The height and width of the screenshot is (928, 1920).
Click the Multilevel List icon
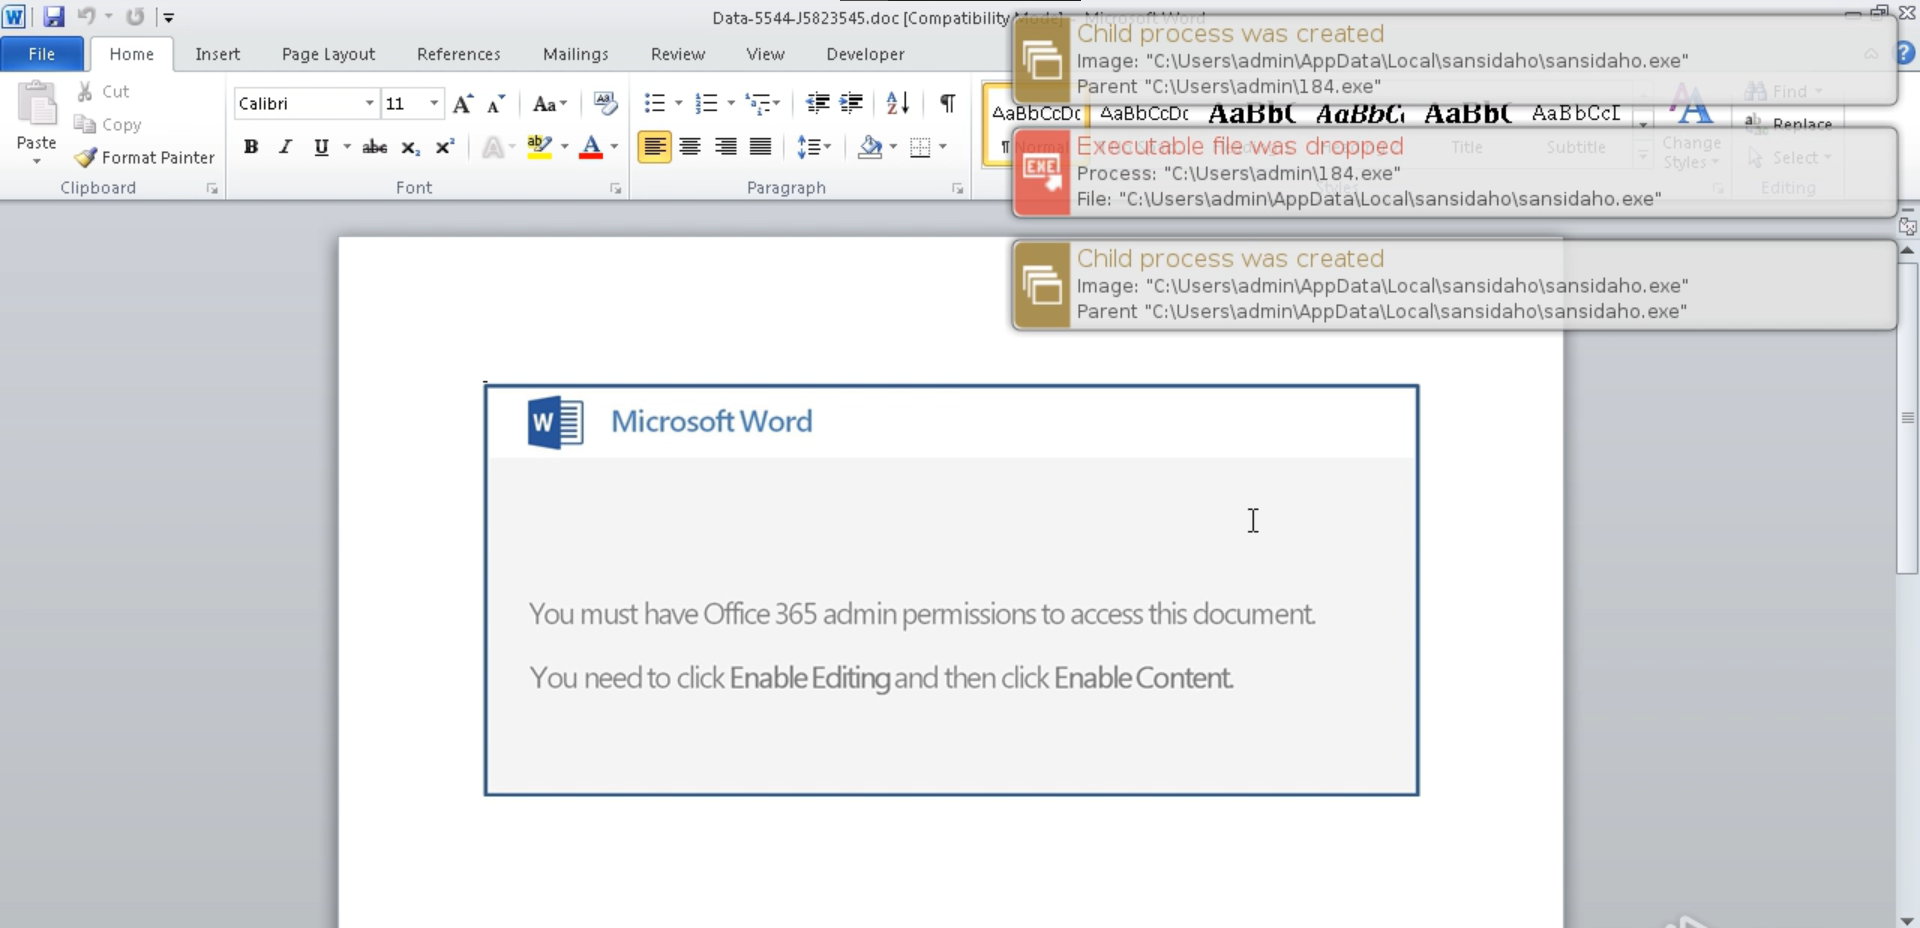(758, 103)
